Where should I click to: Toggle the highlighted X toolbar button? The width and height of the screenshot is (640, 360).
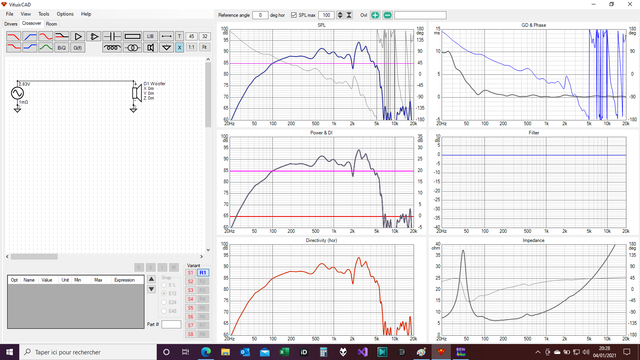pyautogui.click(x=179, y=47)
